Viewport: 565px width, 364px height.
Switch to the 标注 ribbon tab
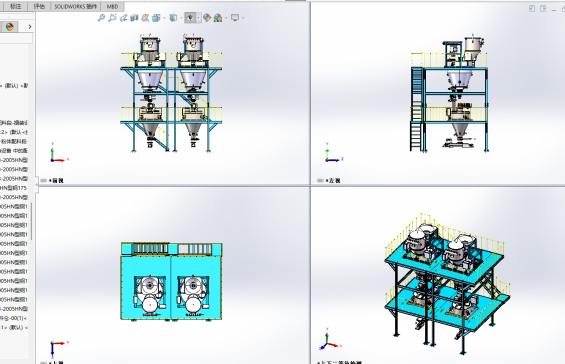point(15,6)
